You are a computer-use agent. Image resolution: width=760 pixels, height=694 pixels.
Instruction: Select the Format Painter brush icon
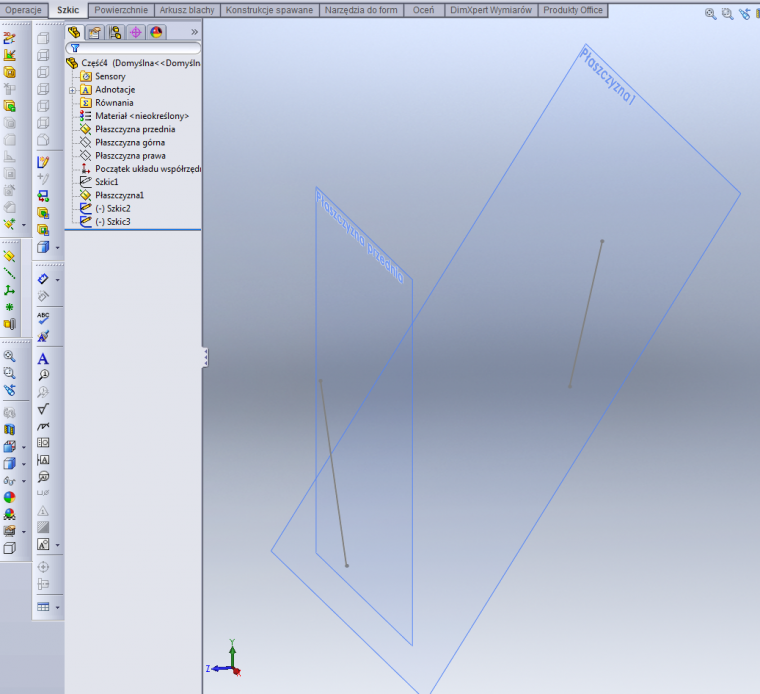43,336
